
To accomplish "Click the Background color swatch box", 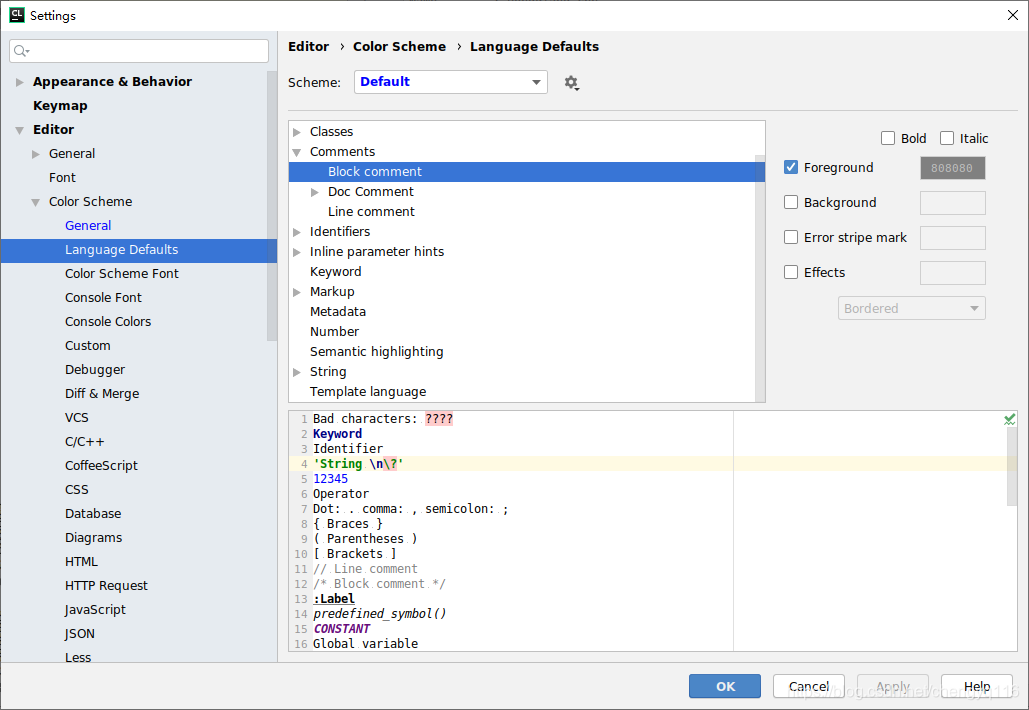I will coord(952,203).
